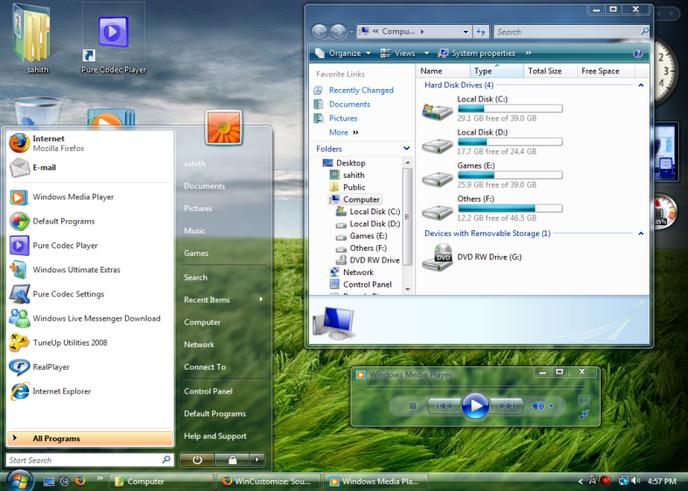Click the Start menu lock button
This screenshot has width=688, height=491.
click(232, 460)
